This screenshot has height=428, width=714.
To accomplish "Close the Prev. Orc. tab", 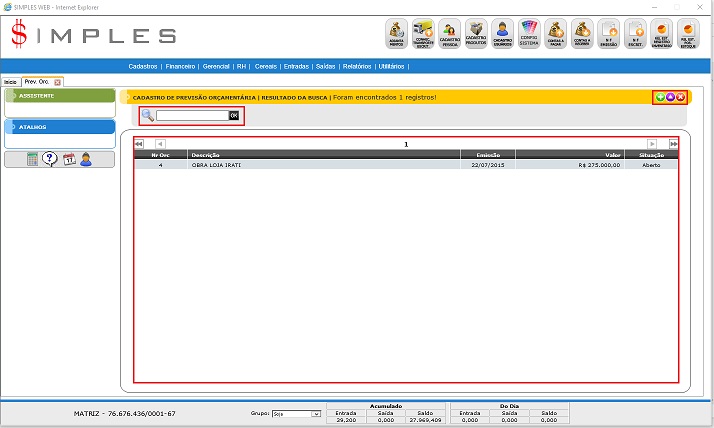I will [x=58, y=81].
